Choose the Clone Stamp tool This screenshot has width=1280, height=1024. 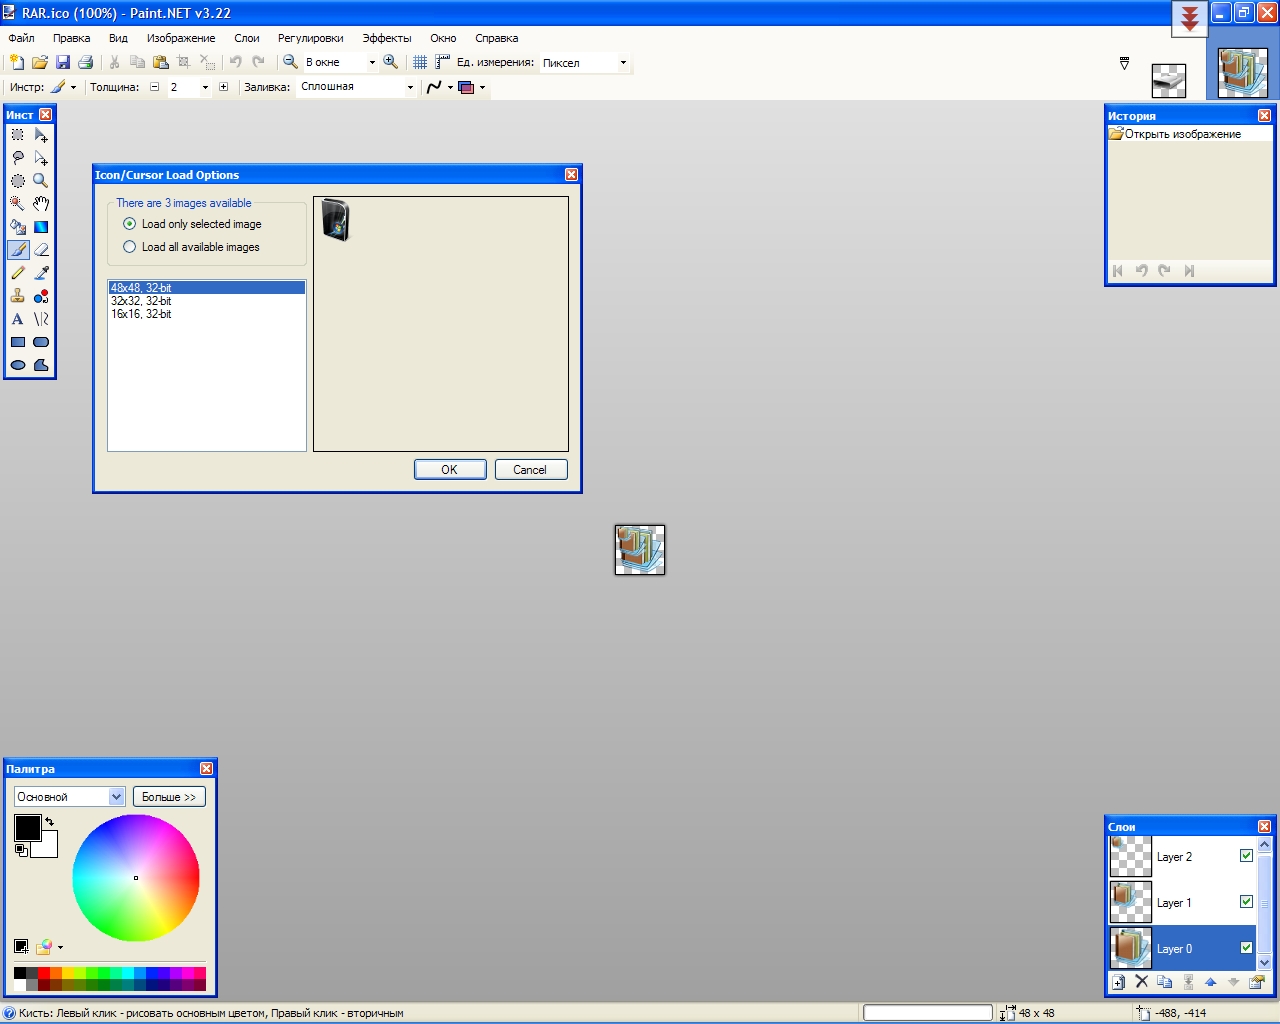tap(18, 296)
